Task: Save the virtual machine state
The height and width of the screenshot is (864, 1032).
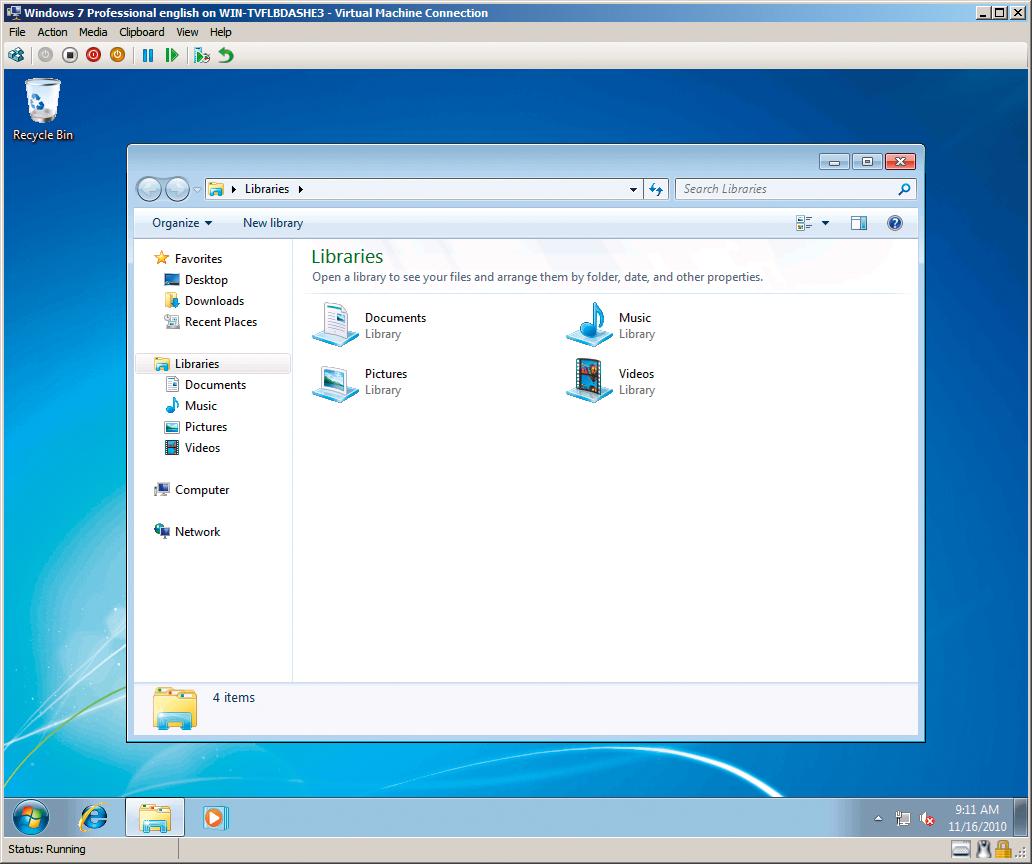Action: click(116, 55)
